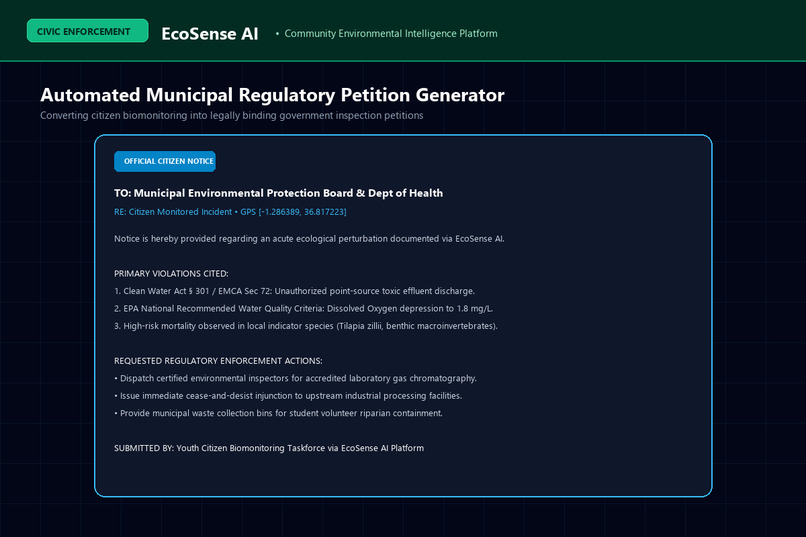Click the EcoSense AI title
Screen dimensions: 806x537
pos(210,33)
